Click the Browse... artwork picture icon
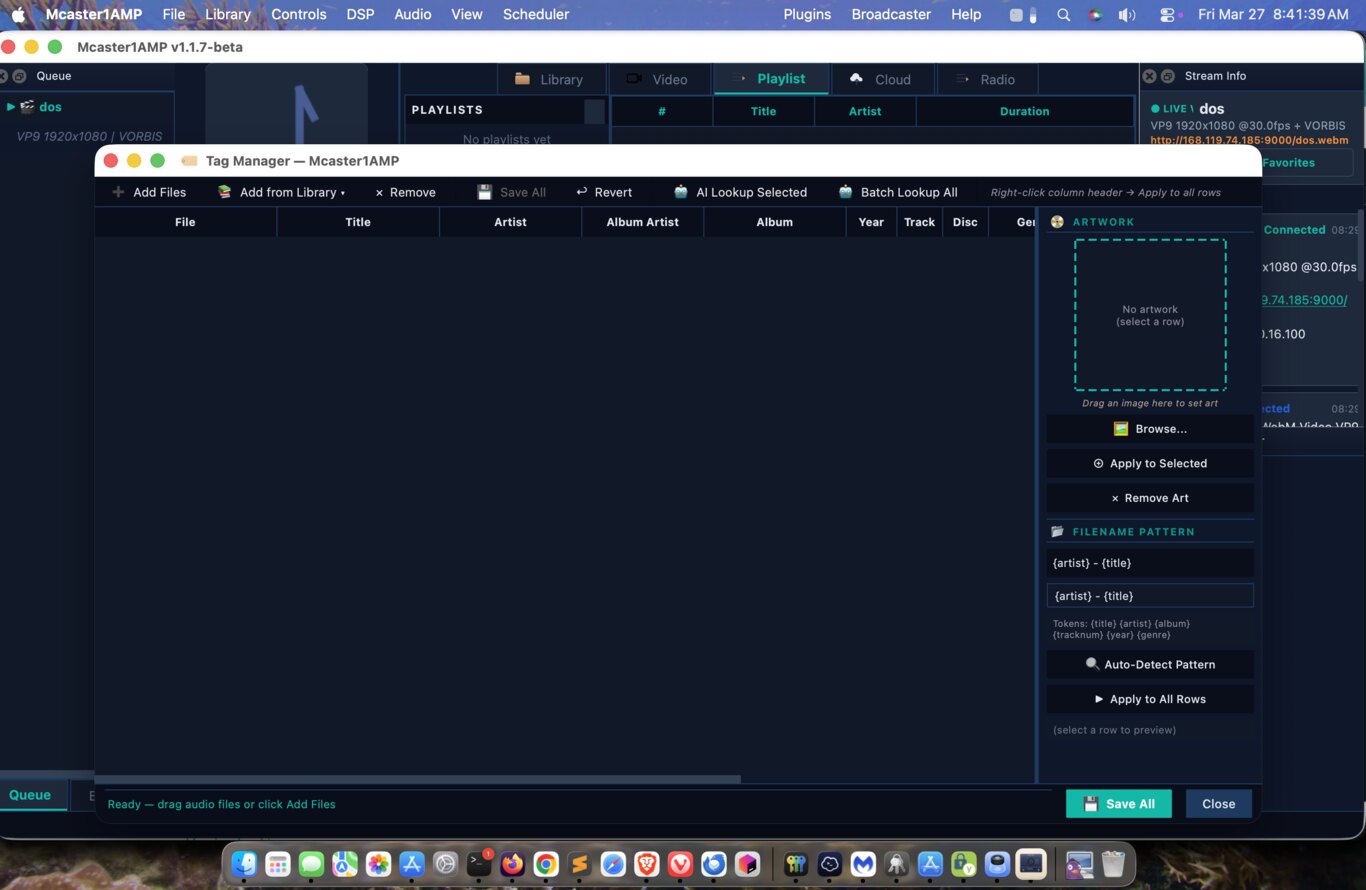1366x890 pixels. pos(1121,429)
